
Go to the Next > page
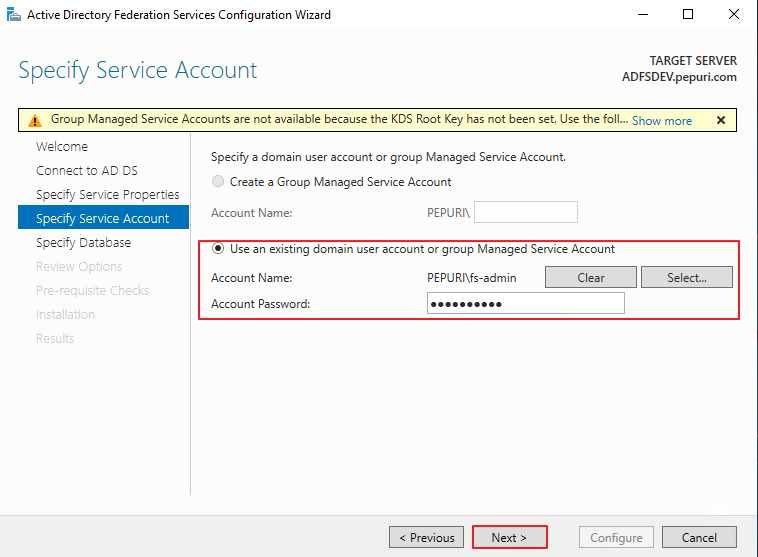[x=510, y=537]
